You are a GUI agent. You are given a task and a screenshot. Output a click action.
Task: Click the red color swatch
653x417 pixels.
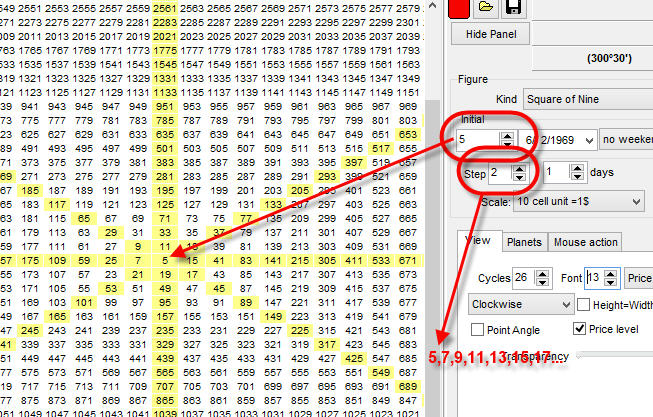coord(459,8)
